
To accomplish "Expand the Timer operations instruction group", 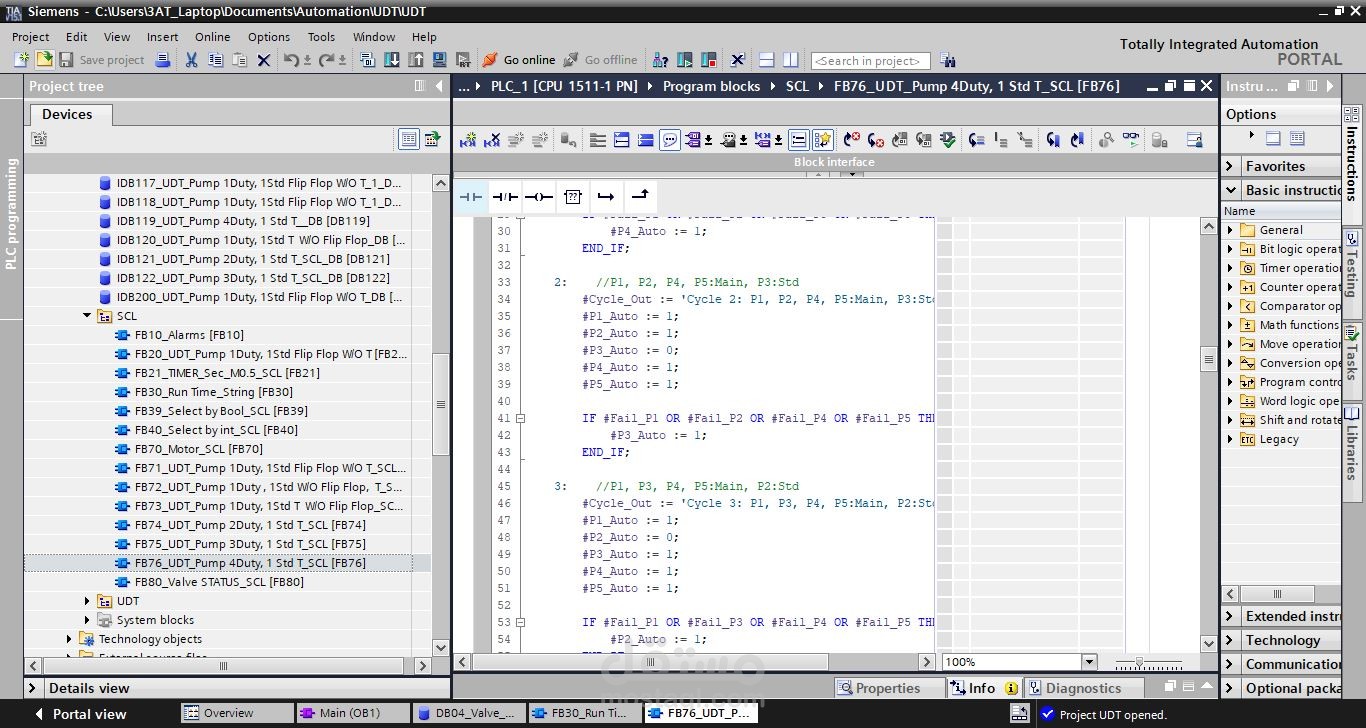I will (x=1231, y=268).
